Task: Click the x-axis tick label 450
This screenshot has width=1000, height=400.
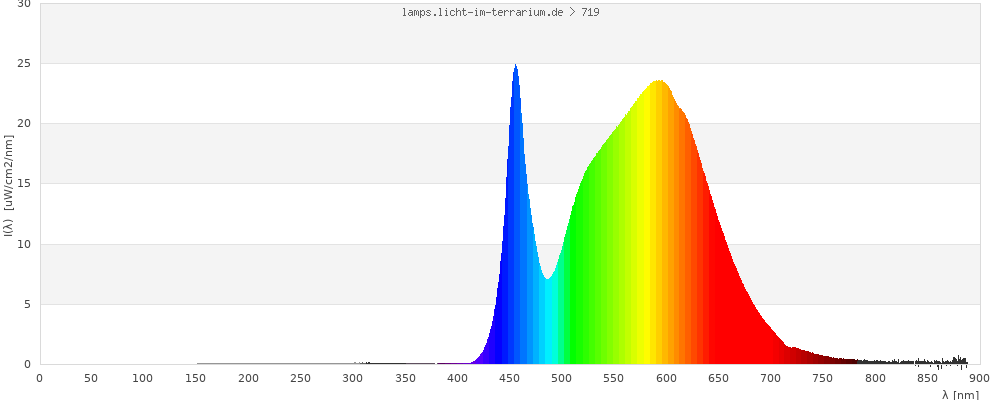Action: click(509, 378)
